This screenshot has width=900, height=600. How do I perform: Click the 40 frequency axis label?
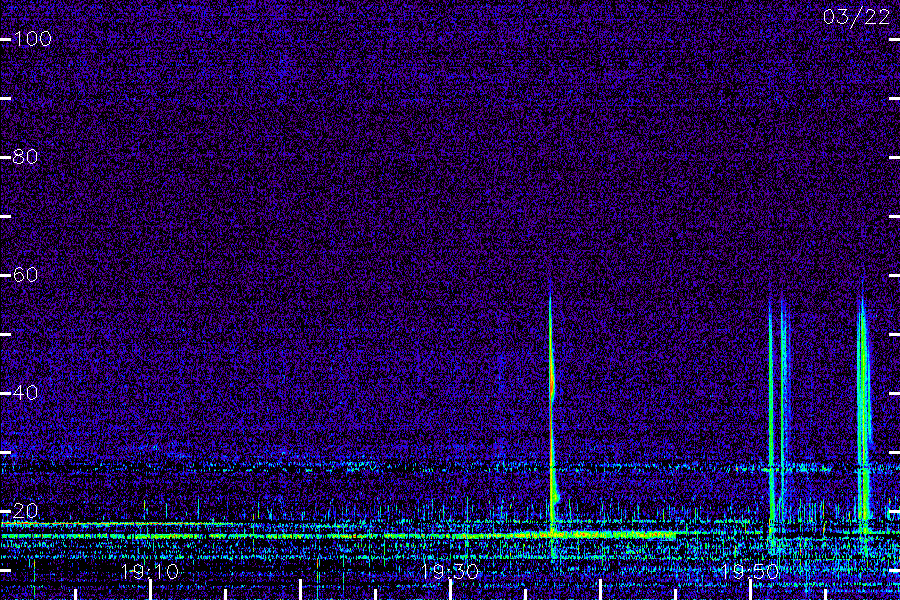point(26,393)
